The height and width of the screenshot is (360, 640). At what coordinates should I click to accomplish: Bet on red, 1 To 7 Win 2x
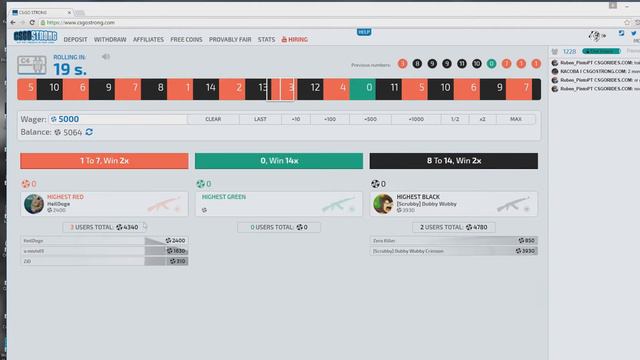[x=104, y=161]
